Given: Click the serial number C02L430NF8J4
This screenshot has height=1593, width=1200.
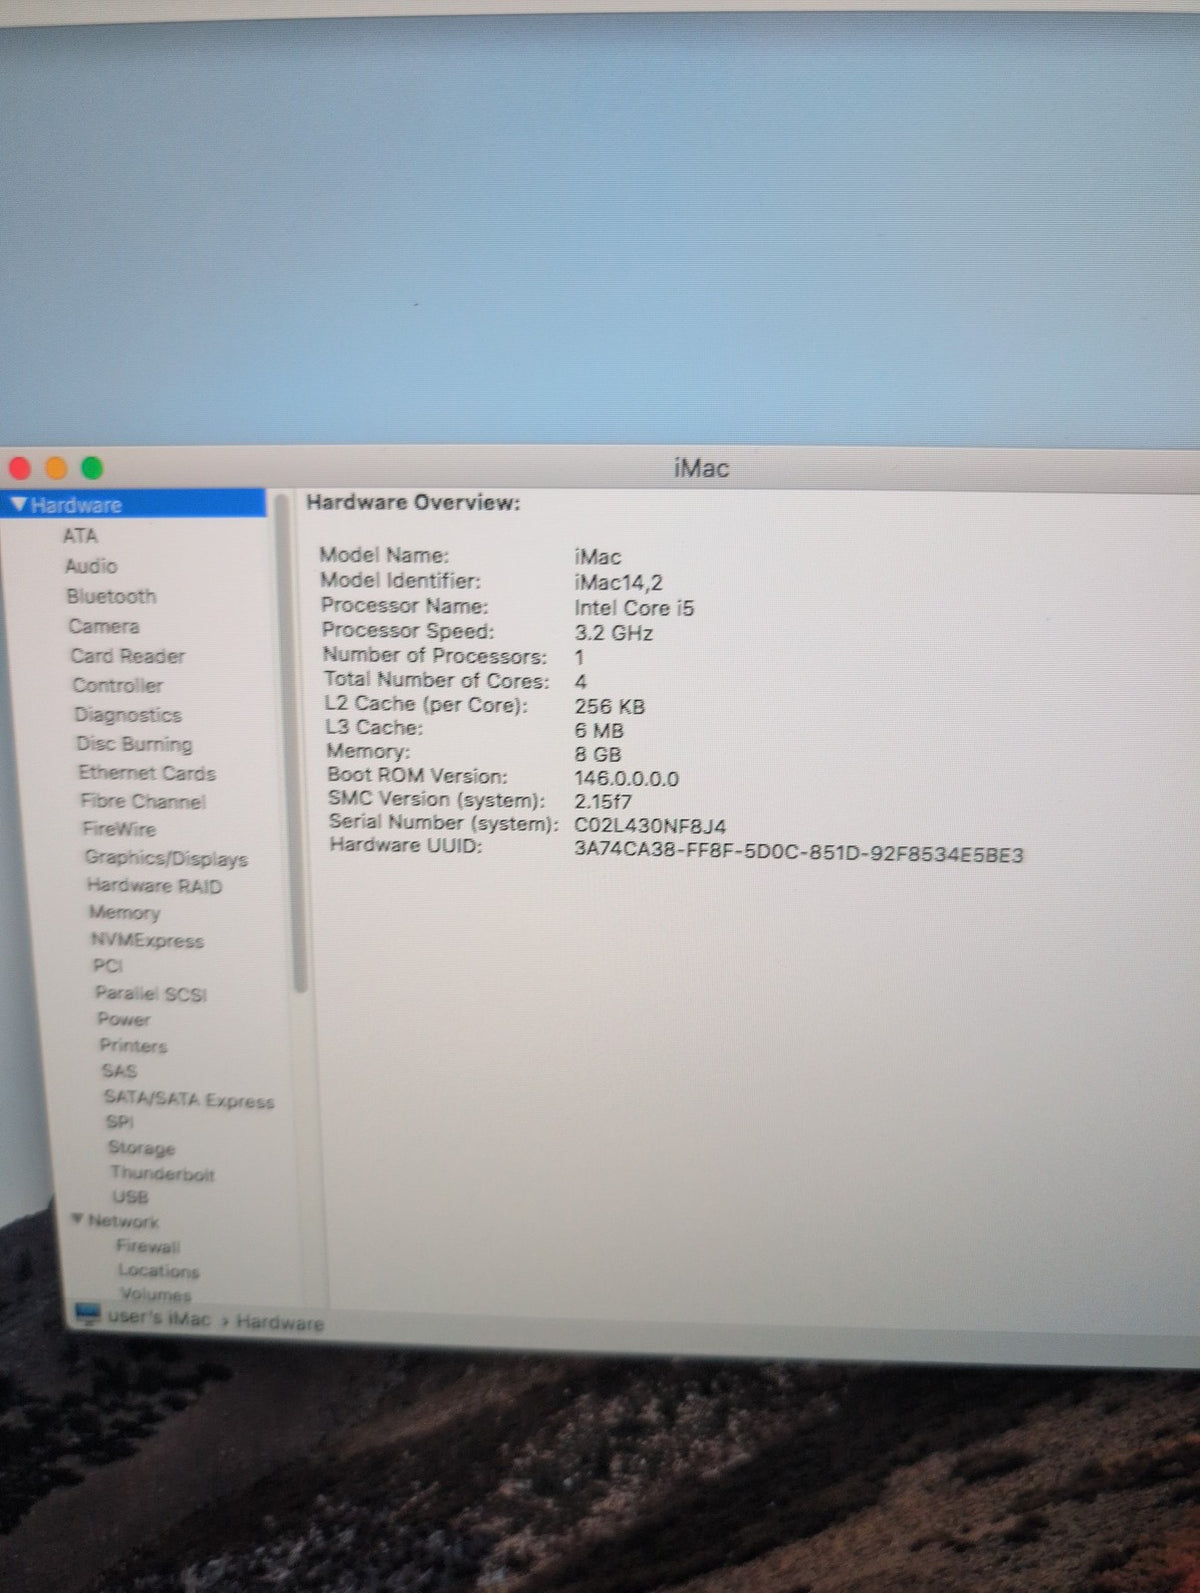Looking at the screenshot, I should click(x=650, y=826).
